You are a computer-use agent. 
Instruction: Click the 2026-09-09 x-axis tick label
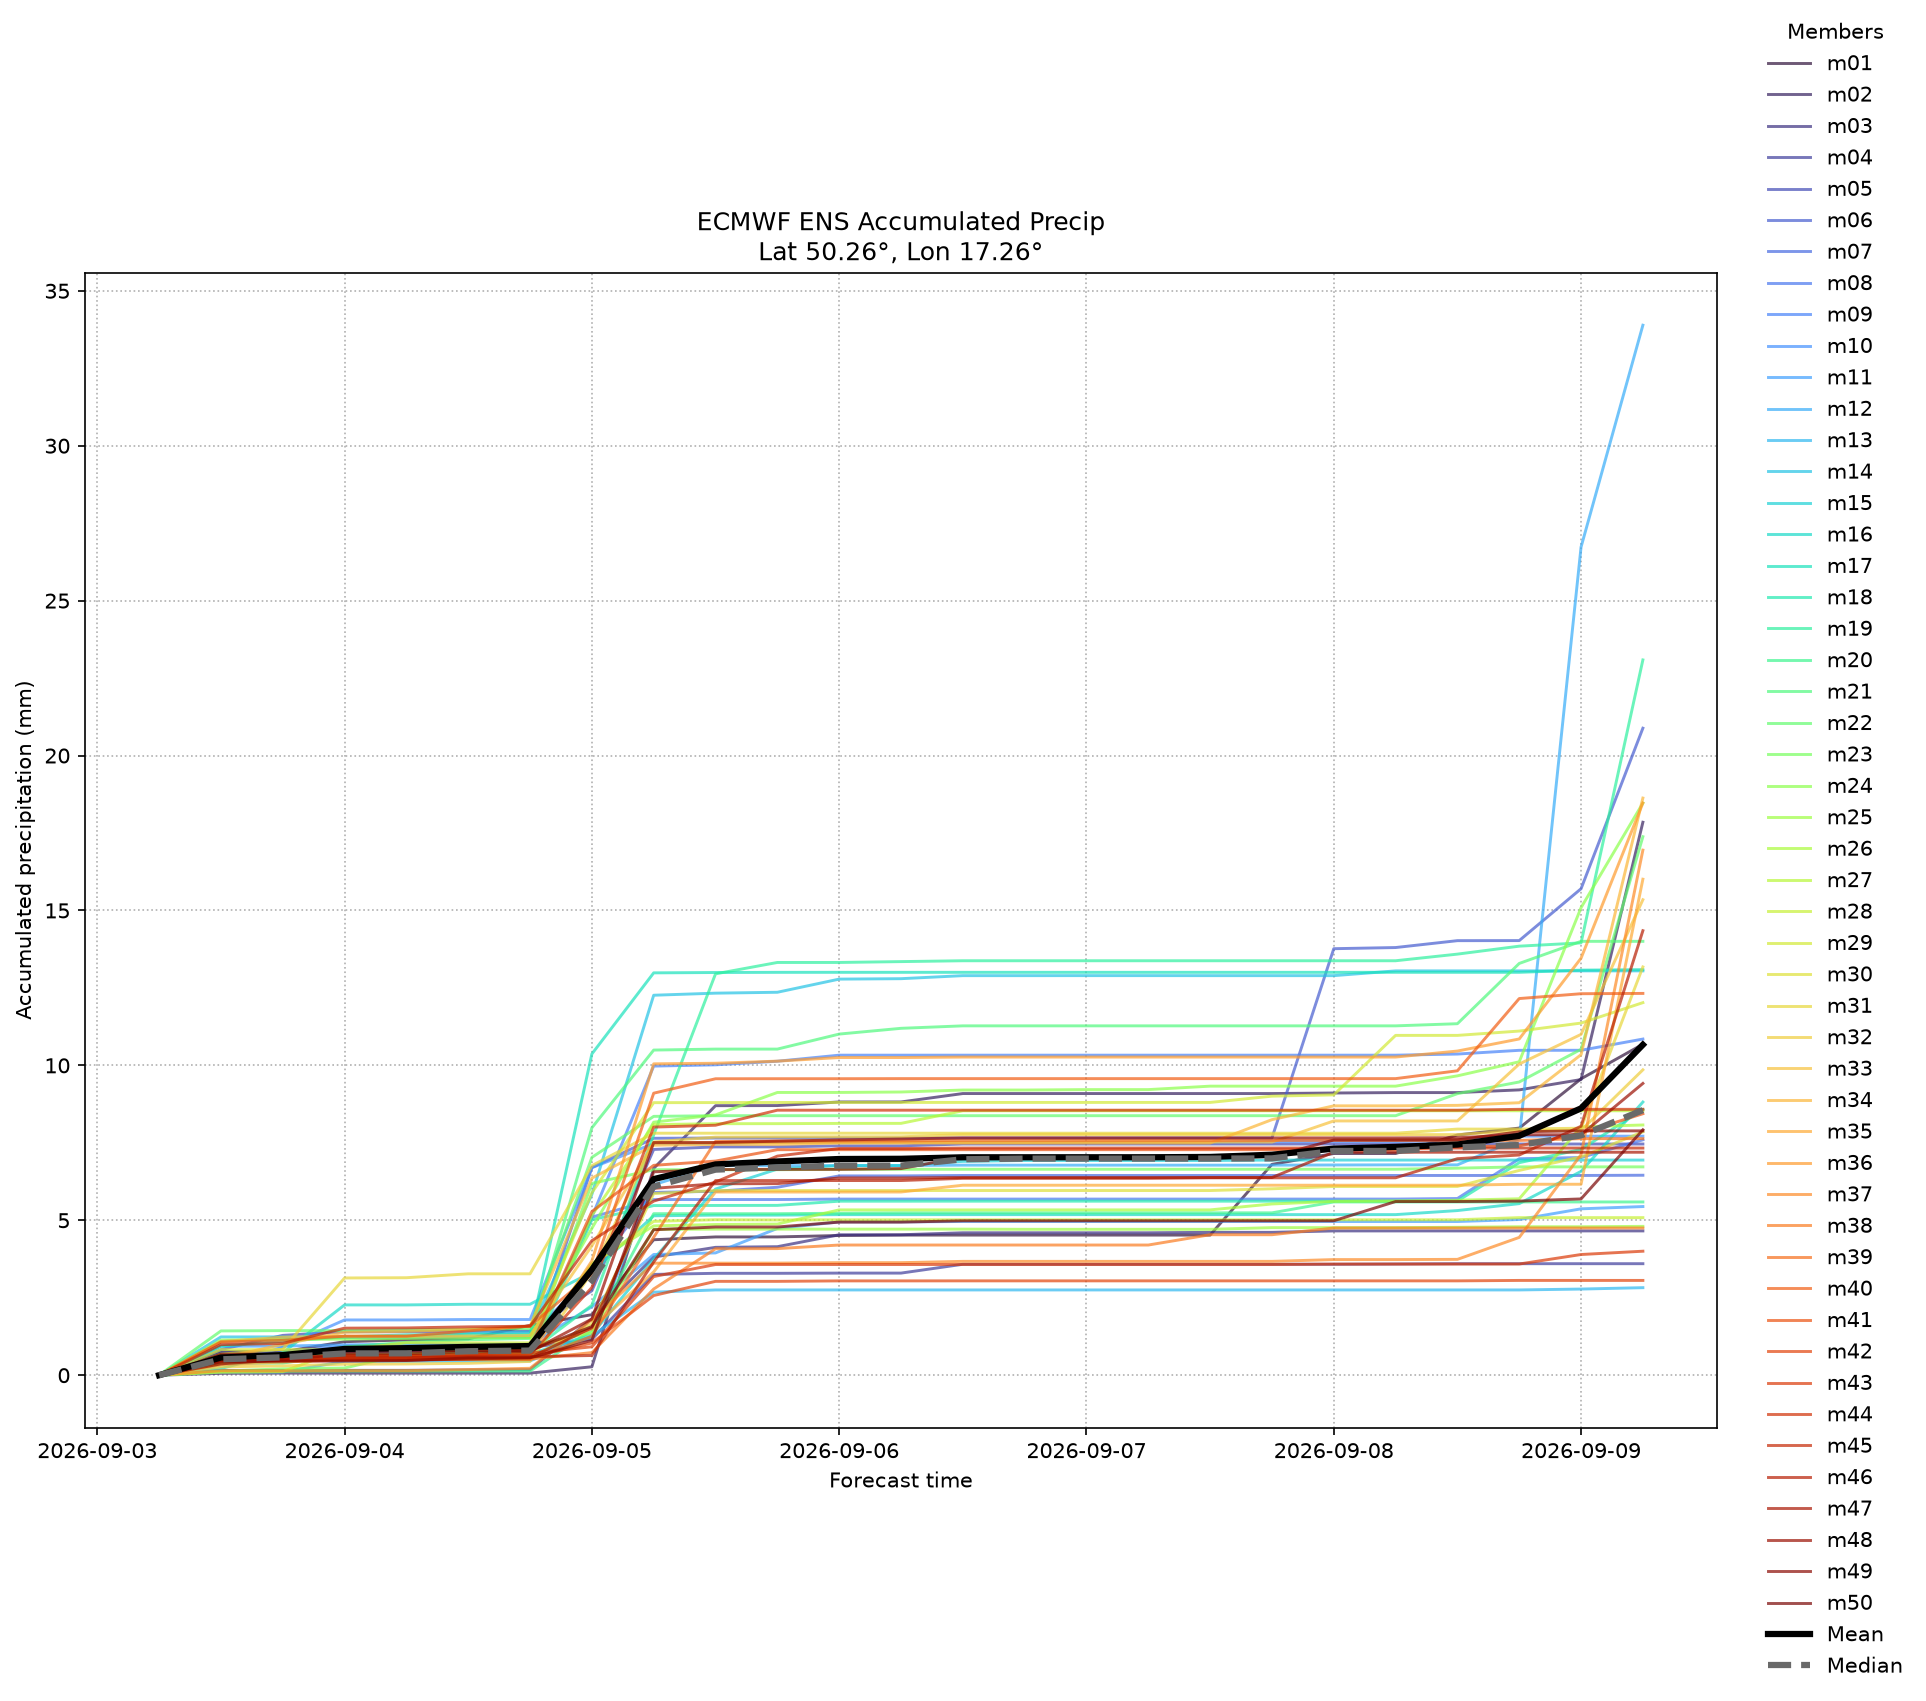(1580, 1451)
